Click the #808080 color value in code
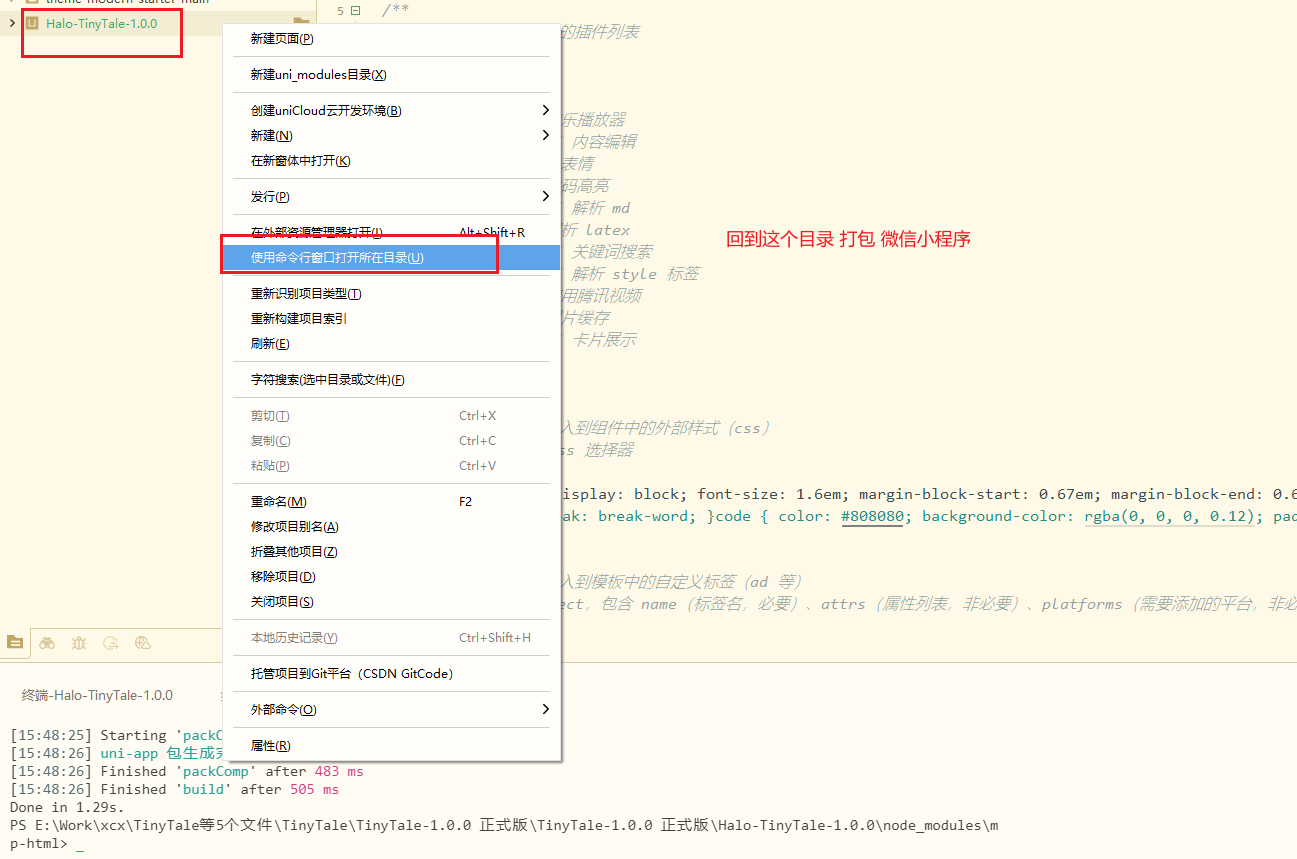1297x859 pixels. (872, 516)
